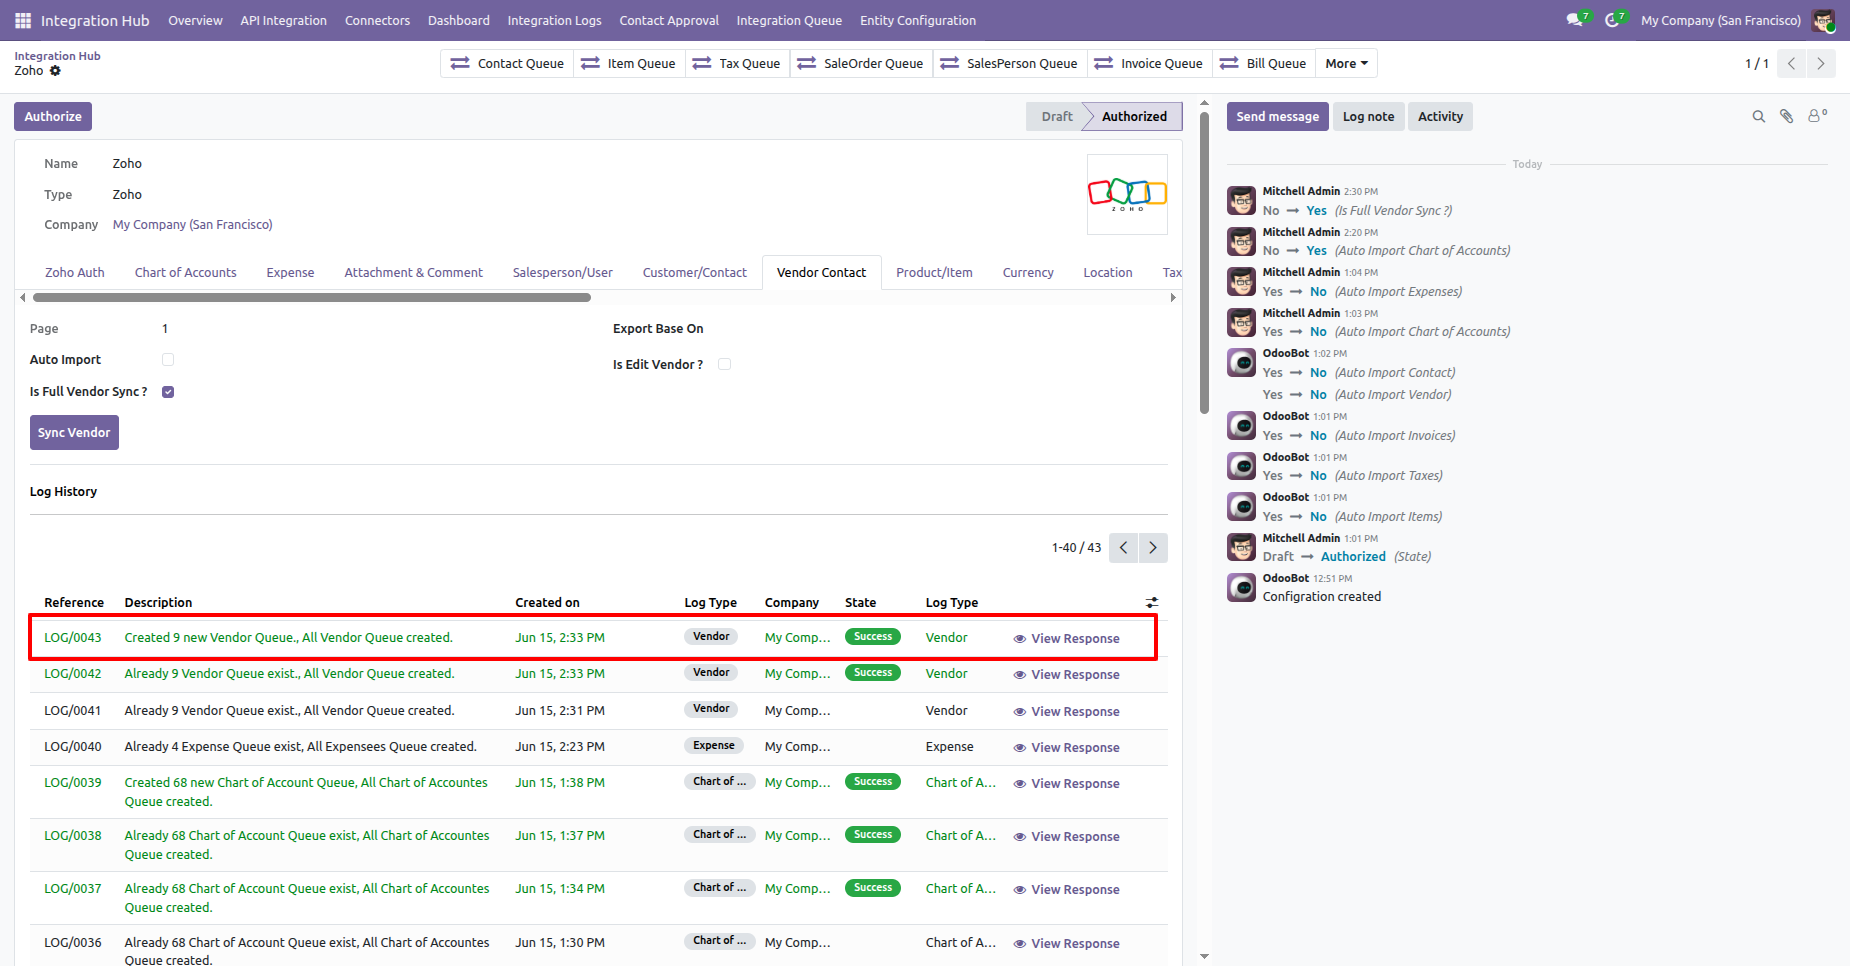Sort log table by Created on column

[547, 603]
